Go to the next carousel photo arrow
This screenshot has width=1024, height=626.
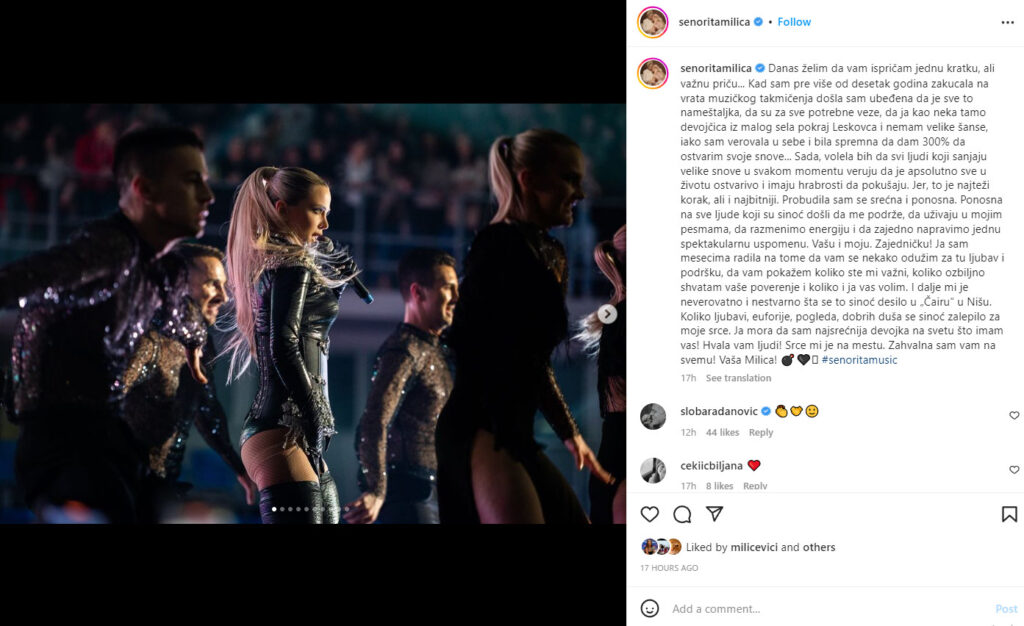(x=607, y=314)
